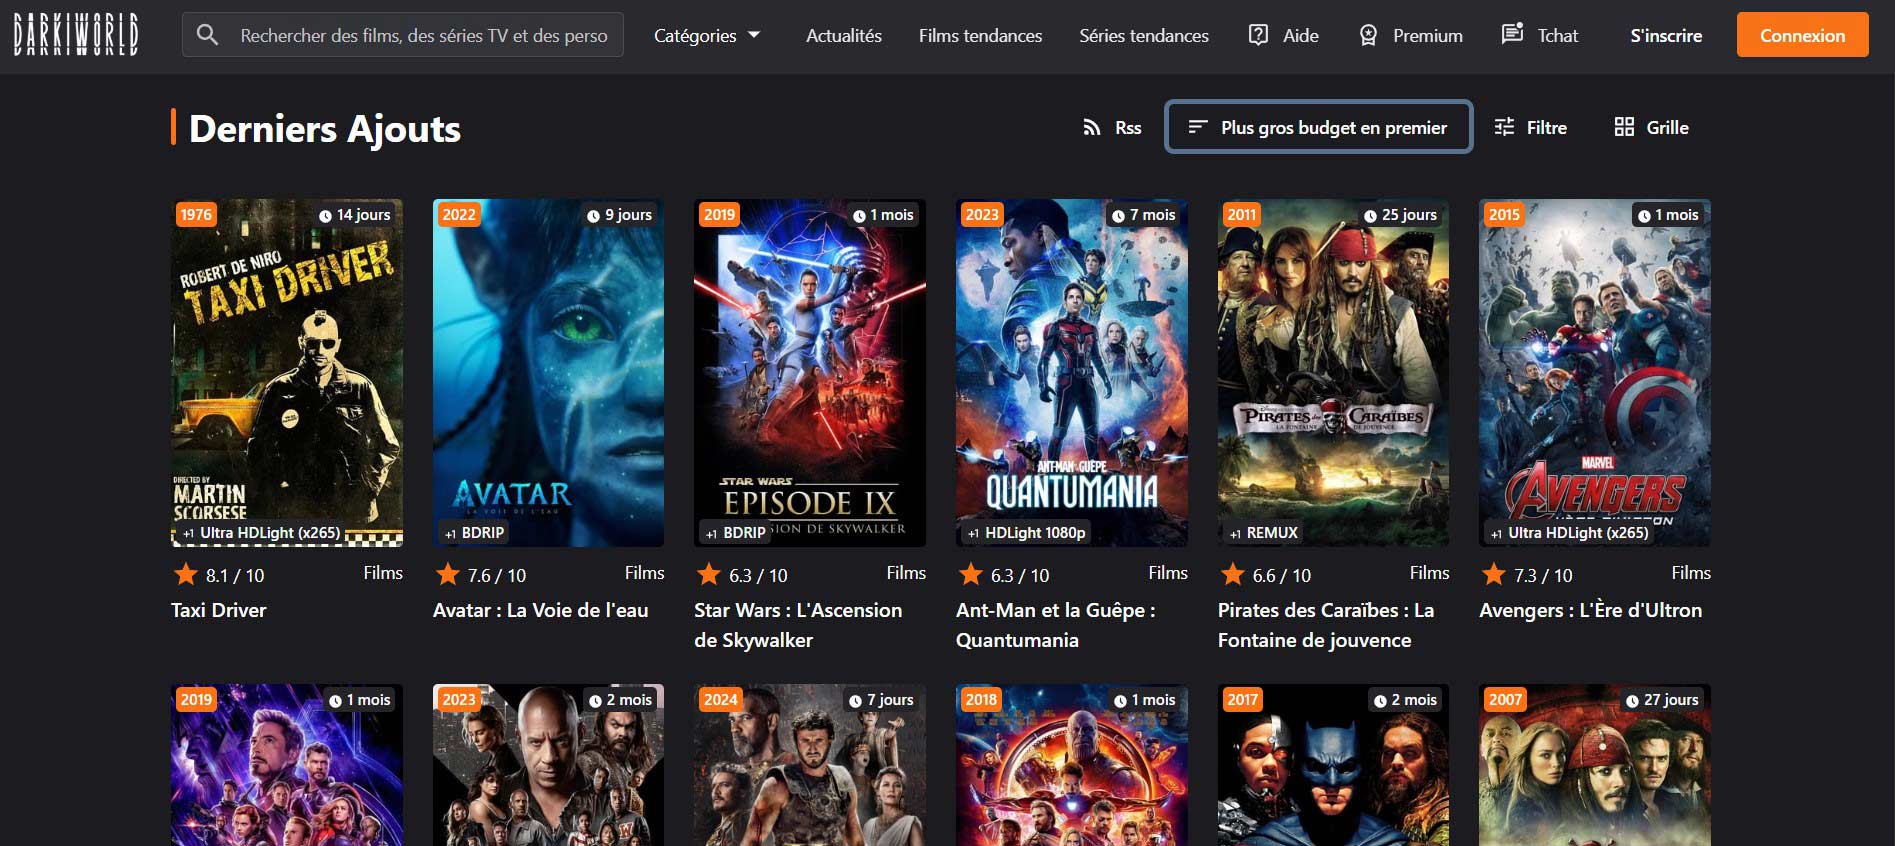Click the HDLight 1080p tag on Quantumania

tap(1026, 533)
